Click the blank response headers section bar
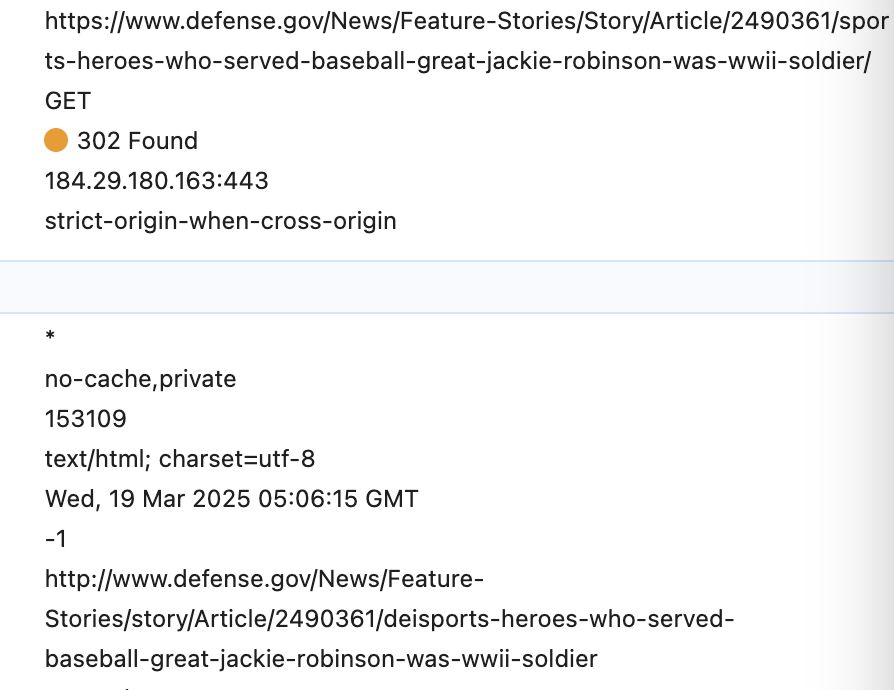The image size is (894, 690). (447, 287)
